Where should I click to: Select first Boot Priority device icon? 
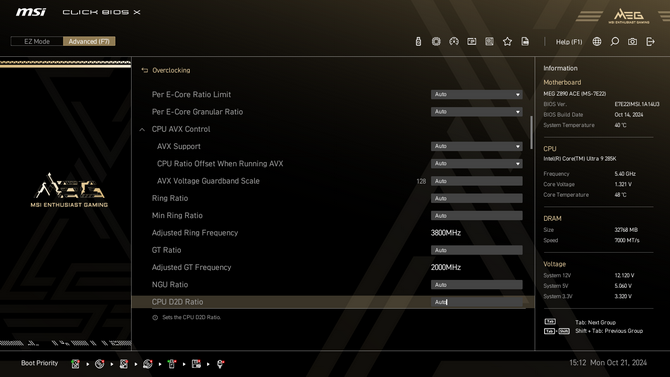coord(75,364)
